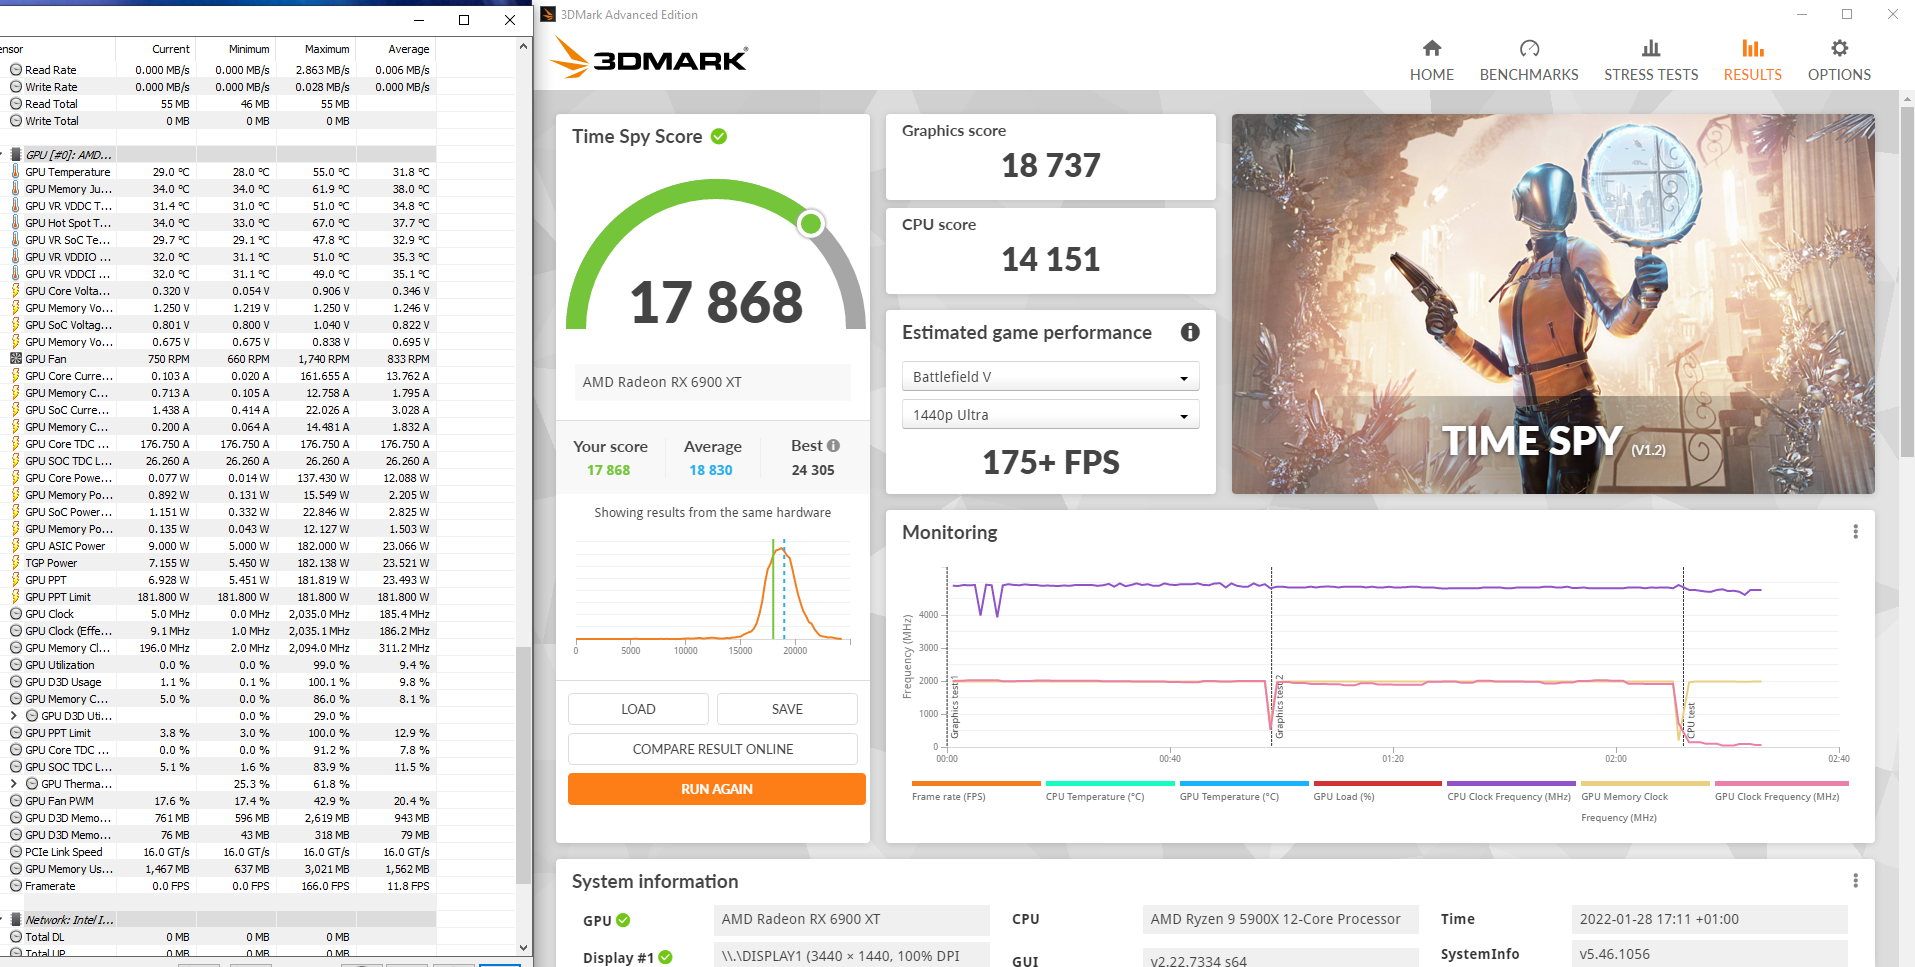This screenshot has height=967, width=1915.
Task: Click GPU ASIC Power lightning icon
Action: tap(15, 546)
